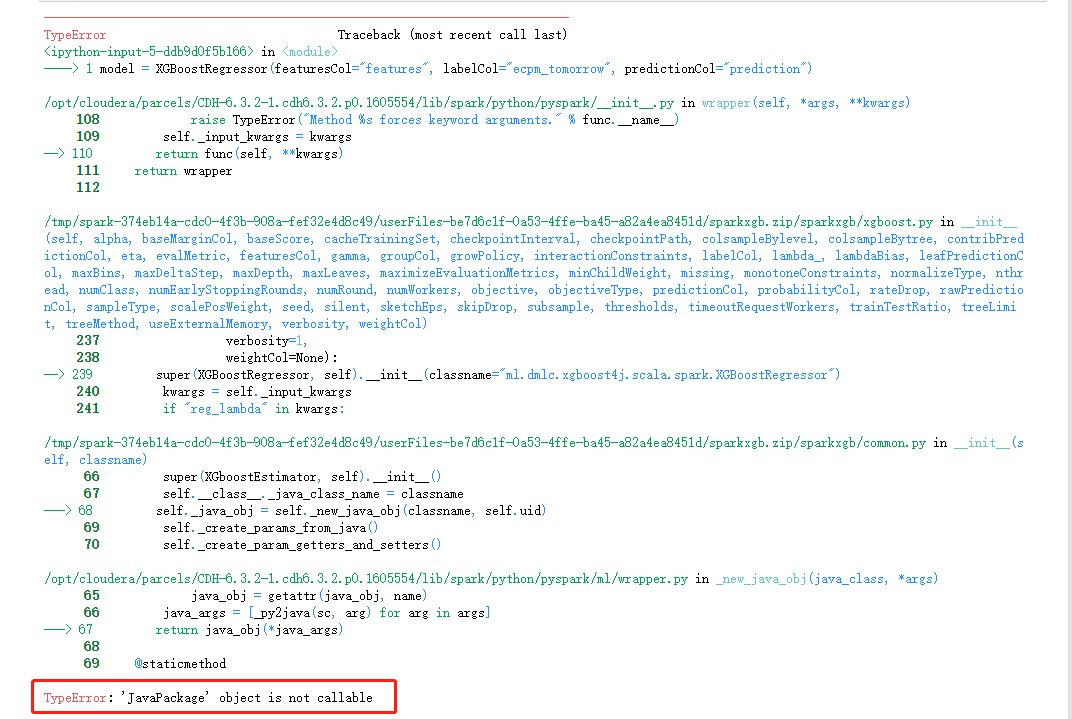Click the pyspark/__init__.py file path
This screenshot has width=1072, height=719.
click(x=359, y=103)
